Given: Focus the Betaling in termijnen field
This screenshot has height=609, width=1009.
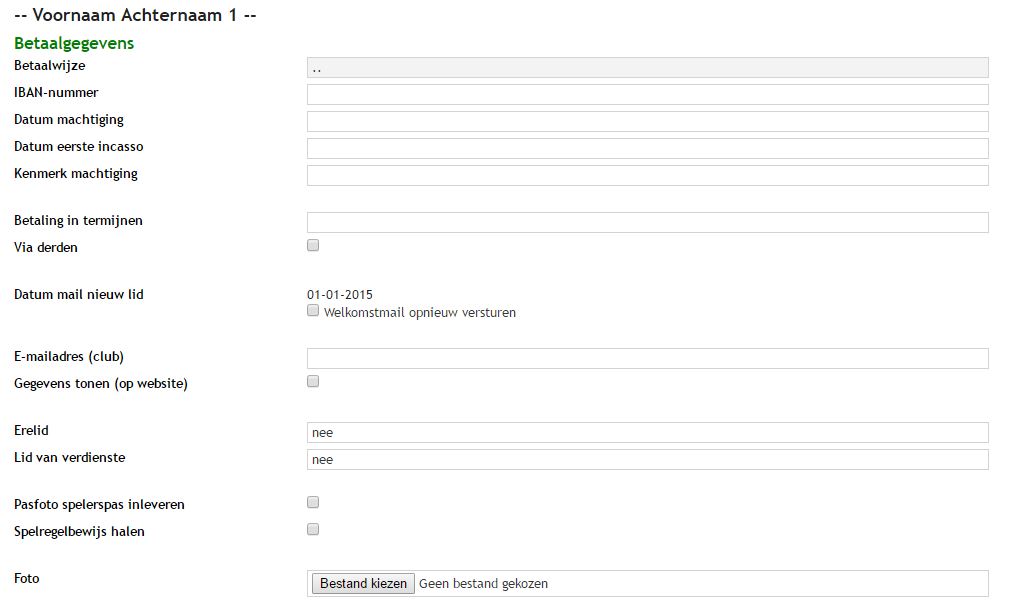Looking at the screenshot, I should [647, 223].
